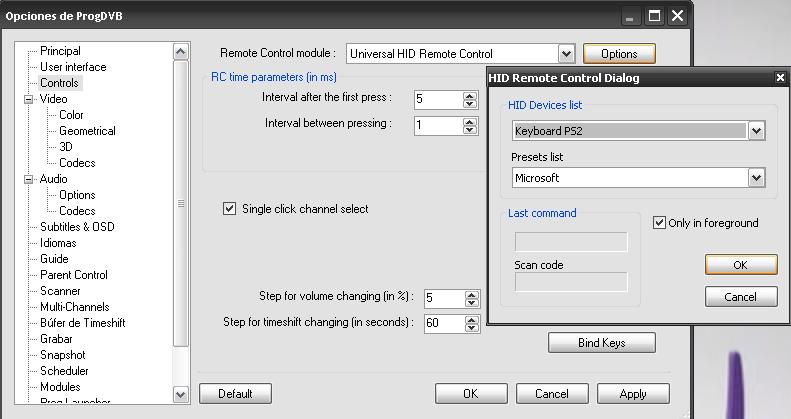
Task: Click the Bind Keys button
Action: [x=601, y=343]
